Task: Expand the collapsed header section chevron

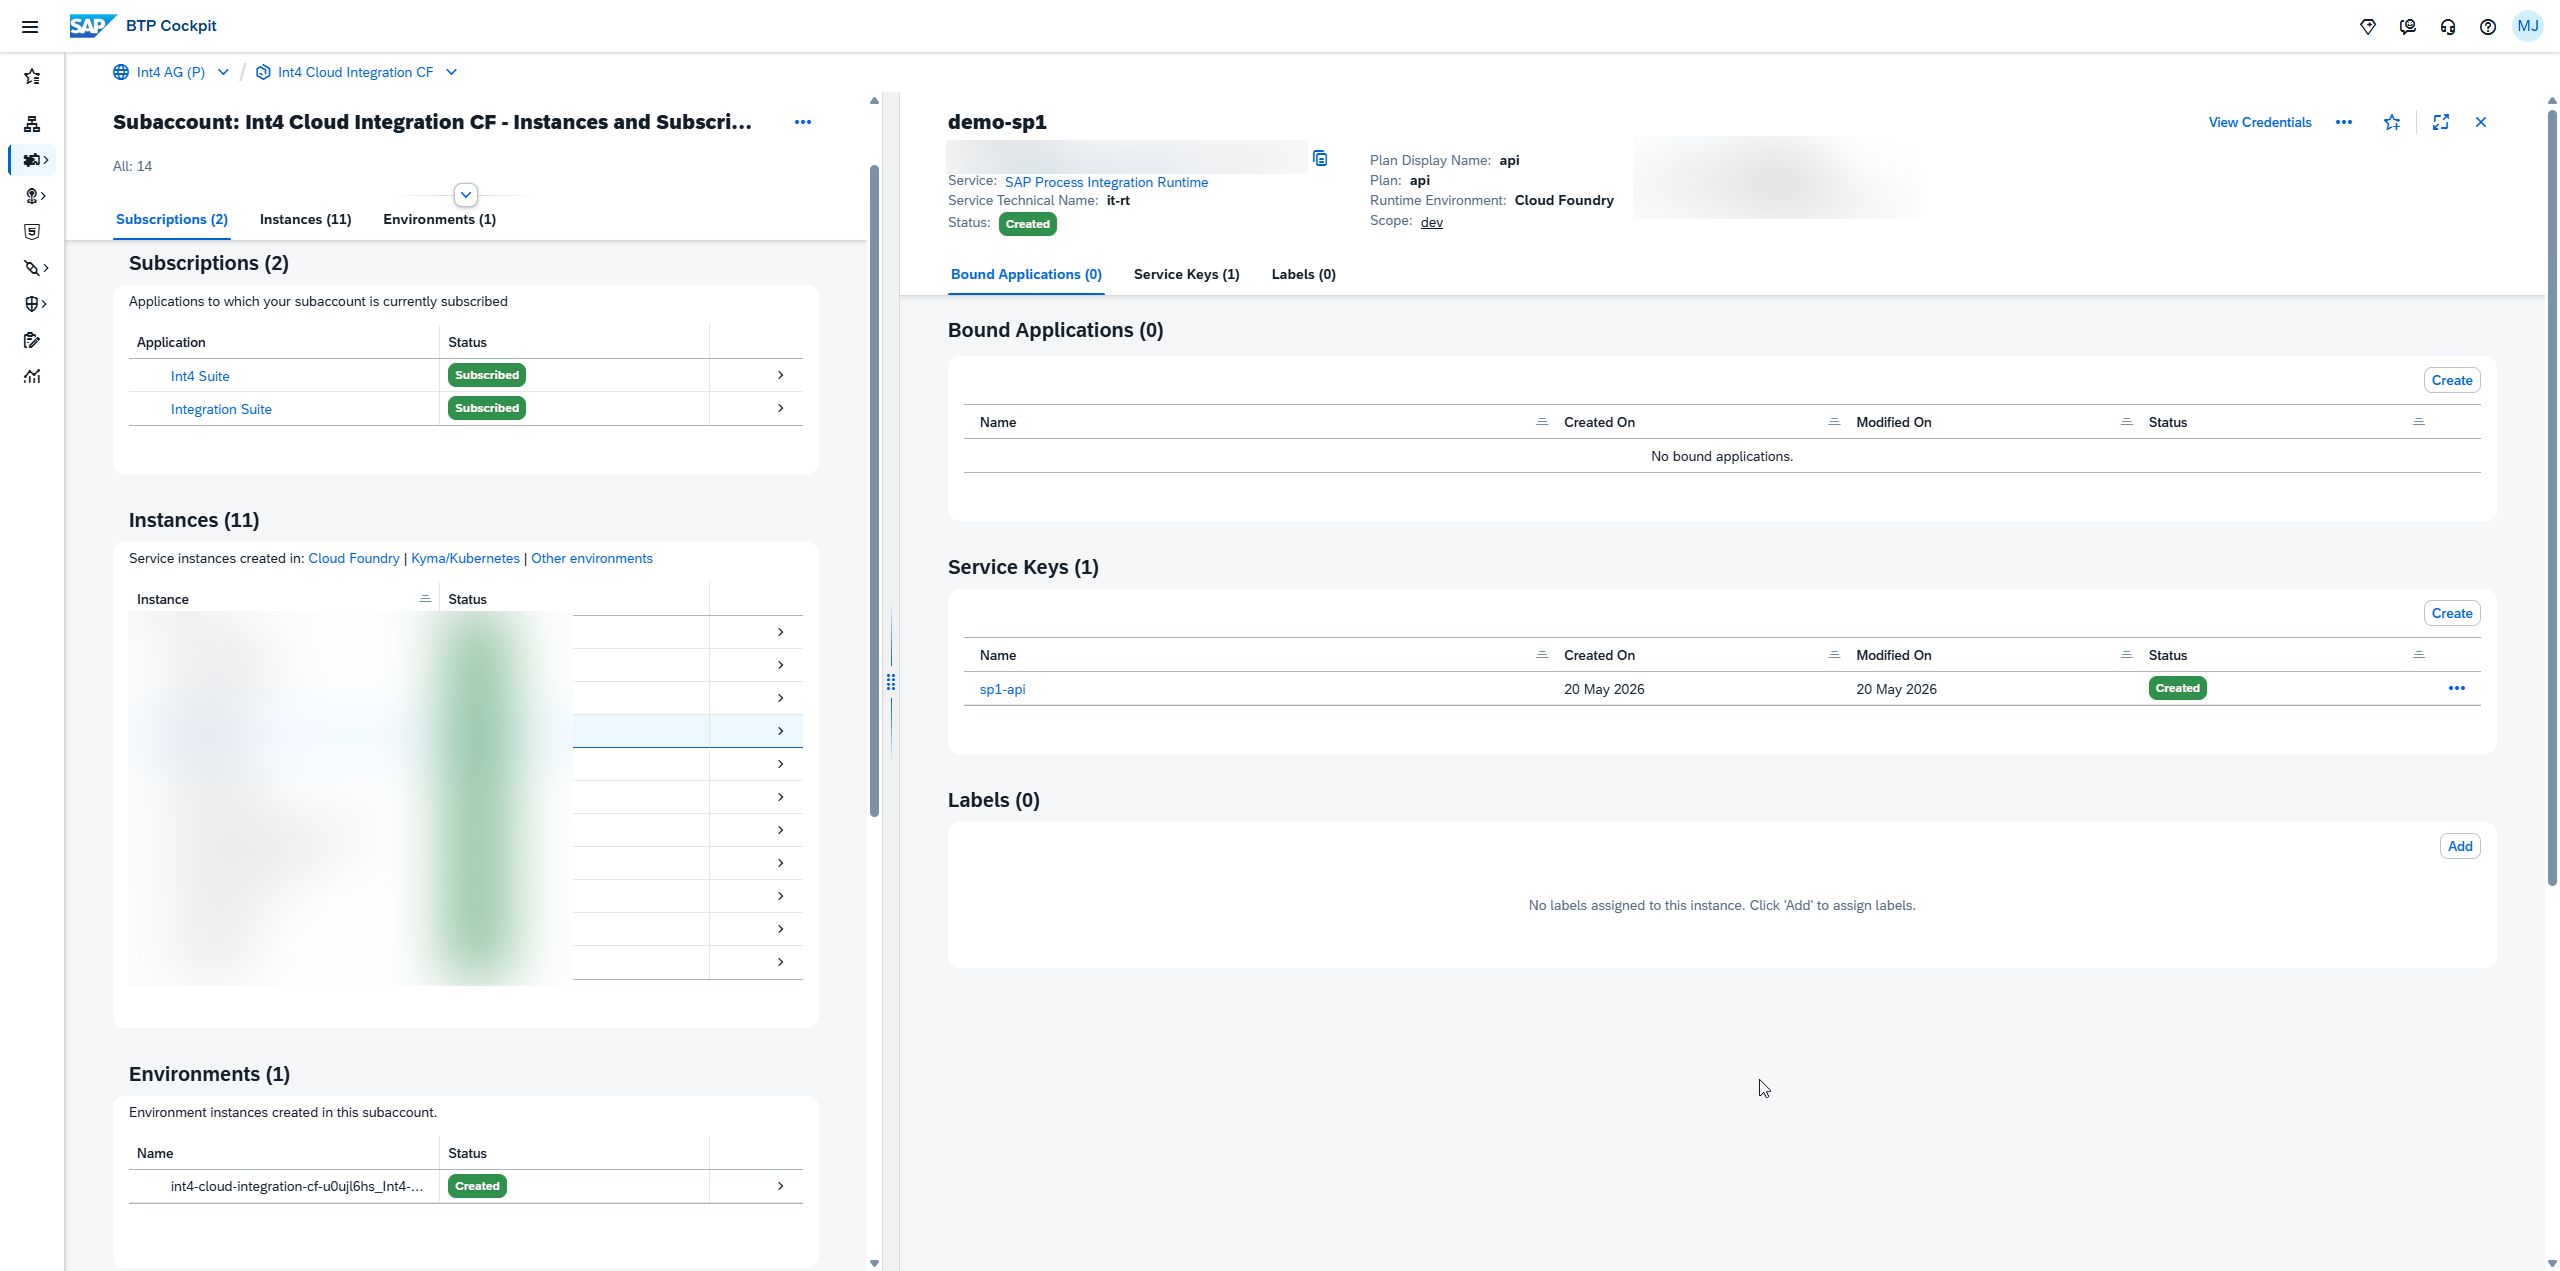Action: 466,195
